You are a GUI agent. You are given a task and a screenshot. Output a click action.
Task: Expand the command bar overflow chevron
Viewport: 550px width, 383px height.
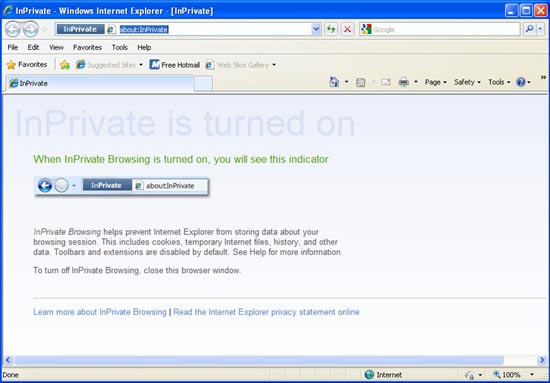[x=543, y=77]
